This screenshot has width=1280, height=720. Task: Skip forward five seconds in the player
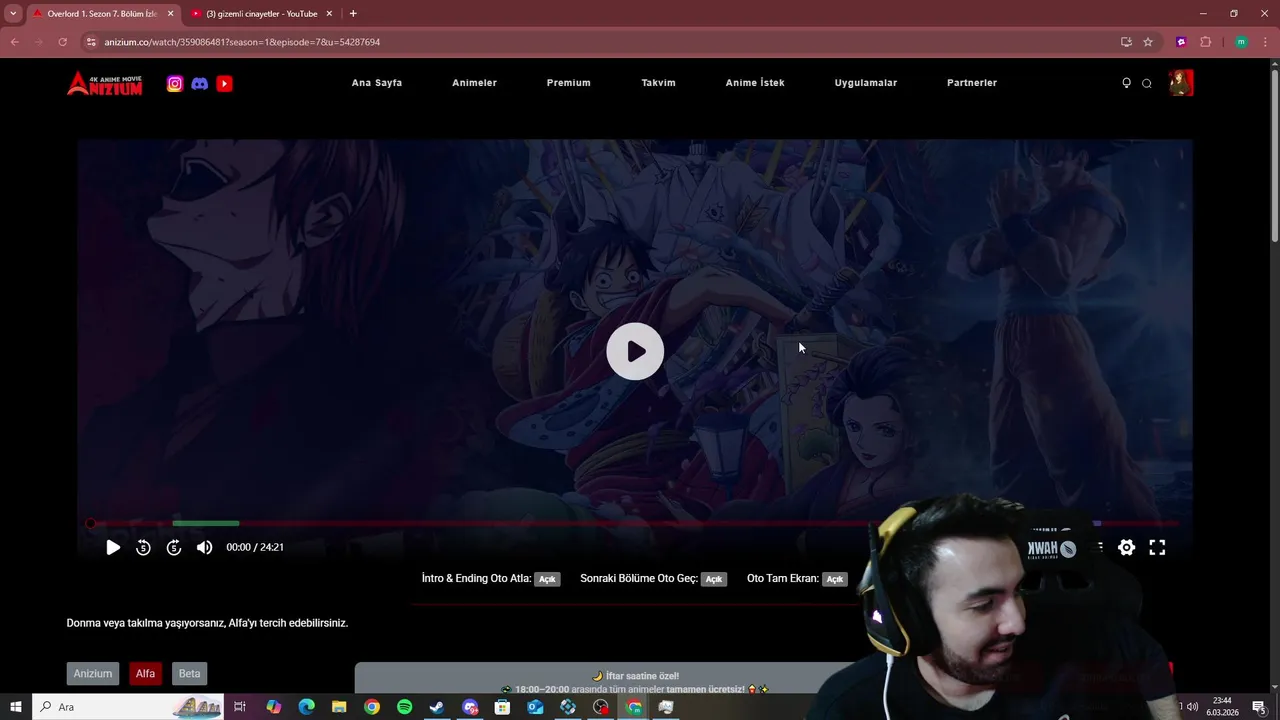[x=174, y=547]
